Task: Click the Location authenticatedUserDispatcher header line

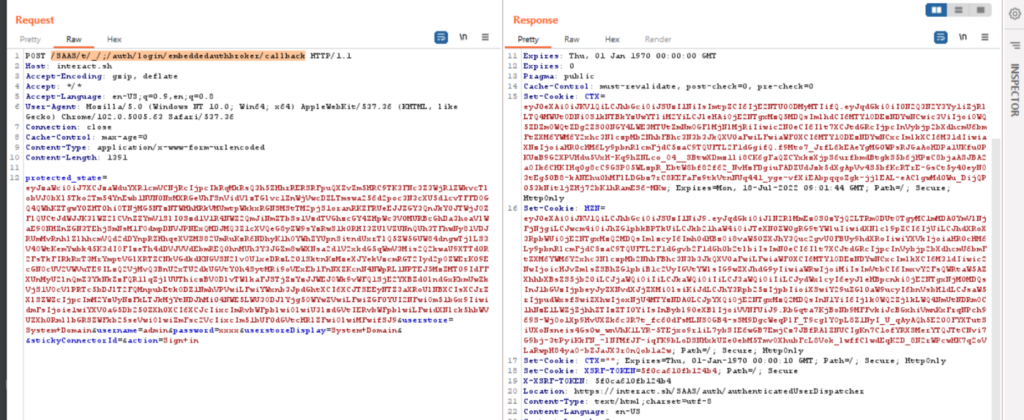Action: click(694, 391)
